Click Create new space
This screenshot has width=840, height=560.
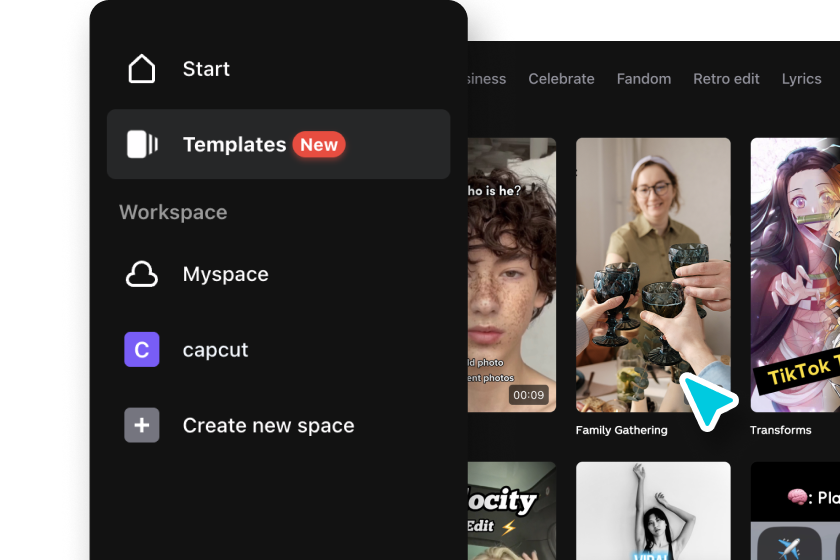click(x=268, y=425)
